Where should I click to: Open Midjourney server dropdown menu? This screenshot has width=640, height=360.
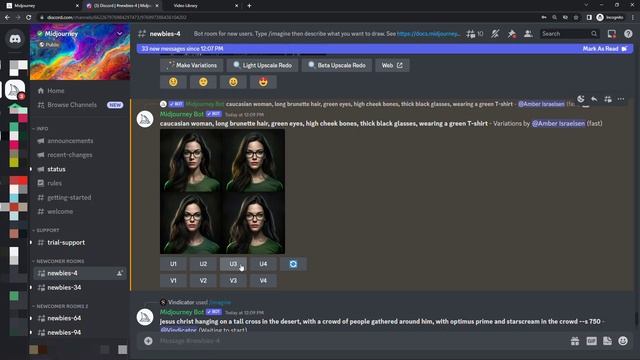tap(120, 33)
